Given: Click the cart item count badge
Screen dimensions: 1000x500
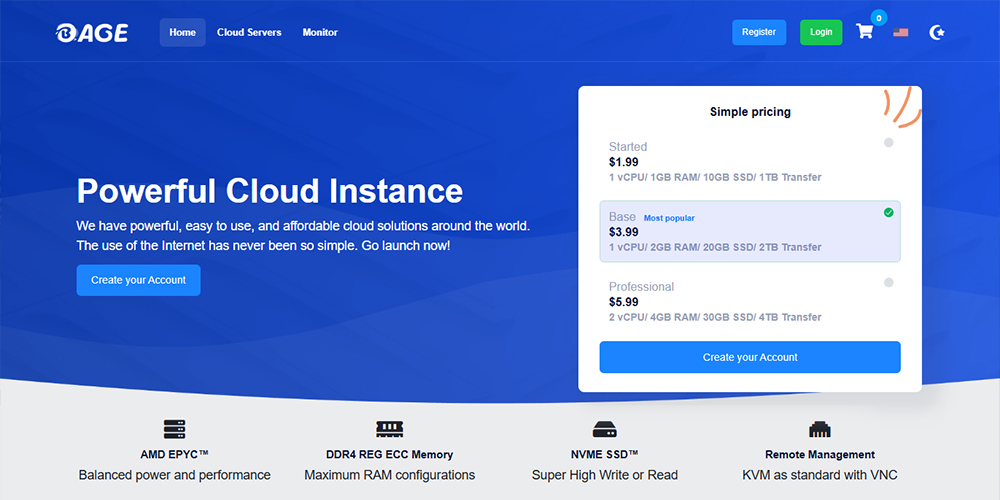Looking at the screenshot, I should click(x=878, y=17).
